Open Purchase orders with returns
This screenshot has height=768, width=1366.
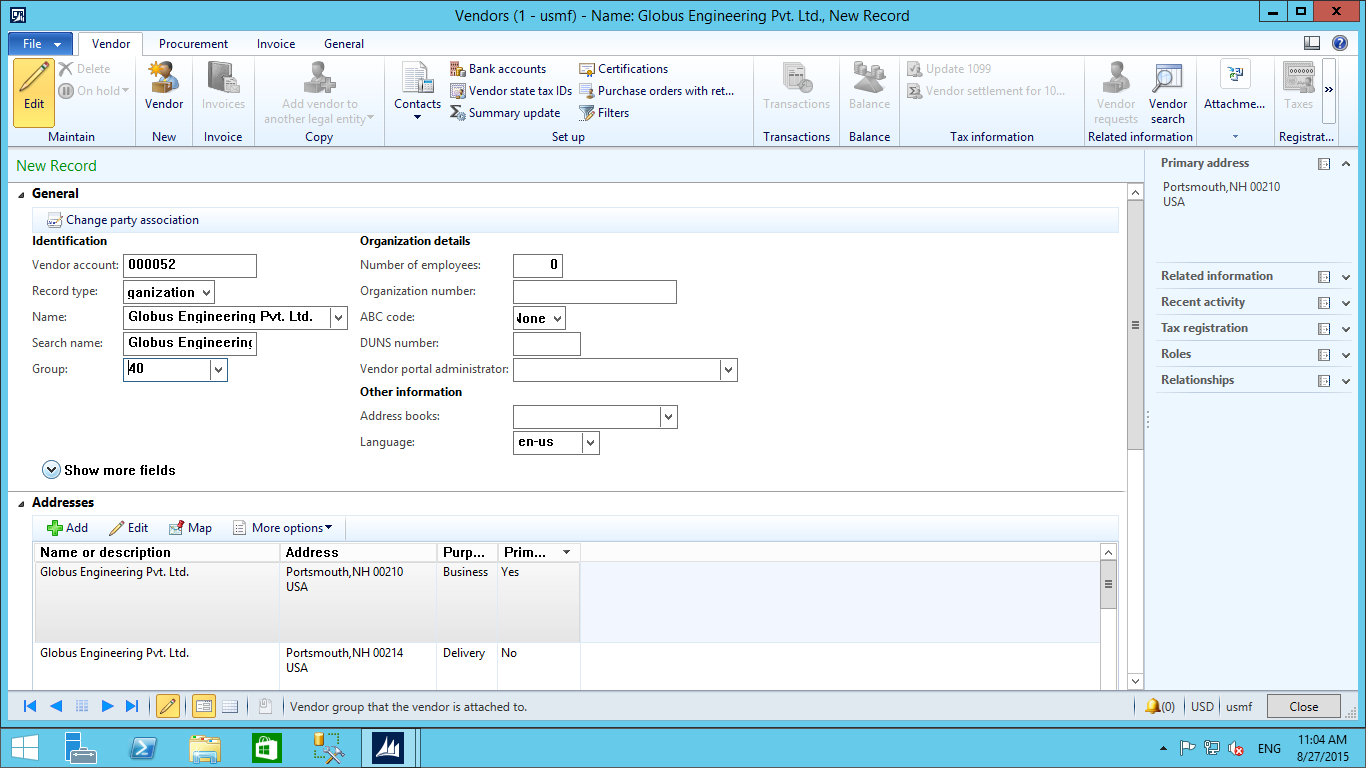[x=657, y=91]
